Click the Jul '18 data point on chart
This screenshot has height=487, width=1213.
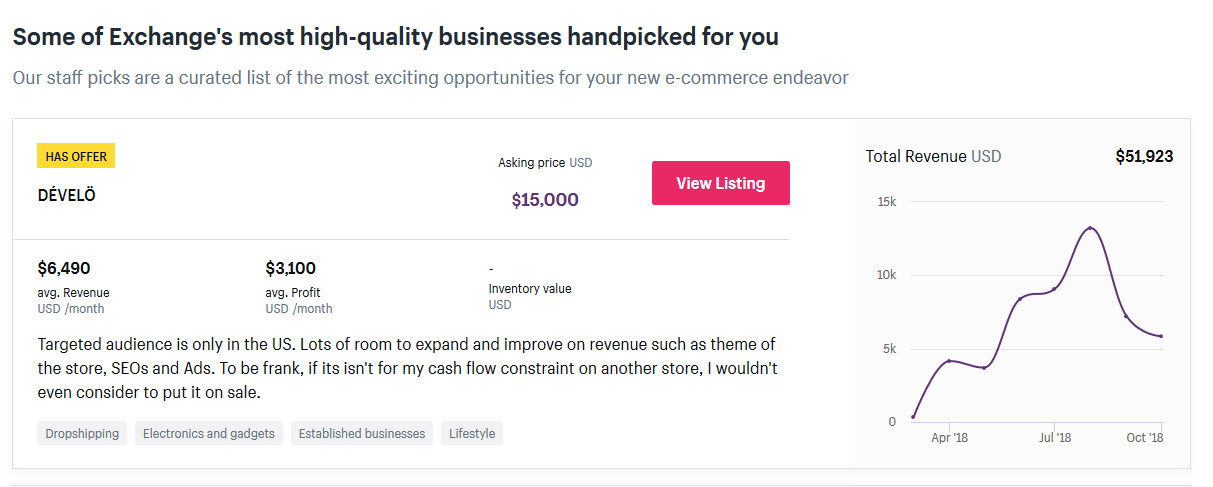(x=1055, y=289)
